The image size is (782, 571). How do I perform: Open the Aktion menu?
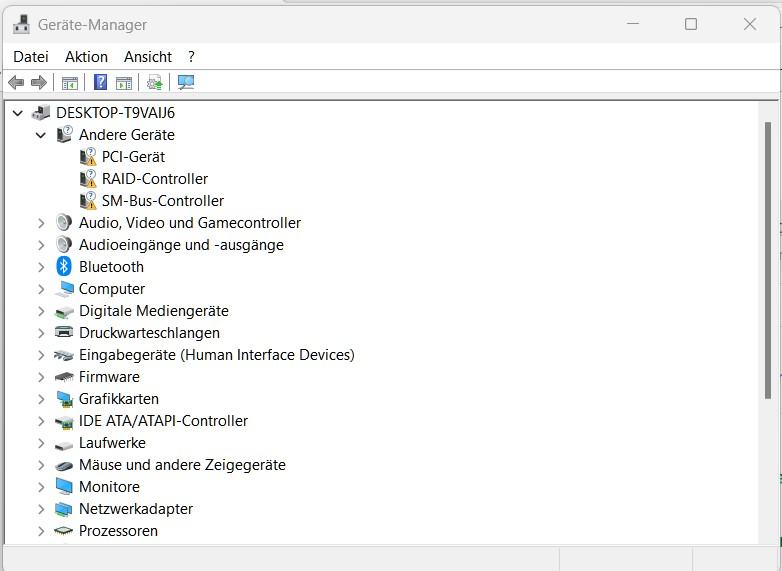86,57
